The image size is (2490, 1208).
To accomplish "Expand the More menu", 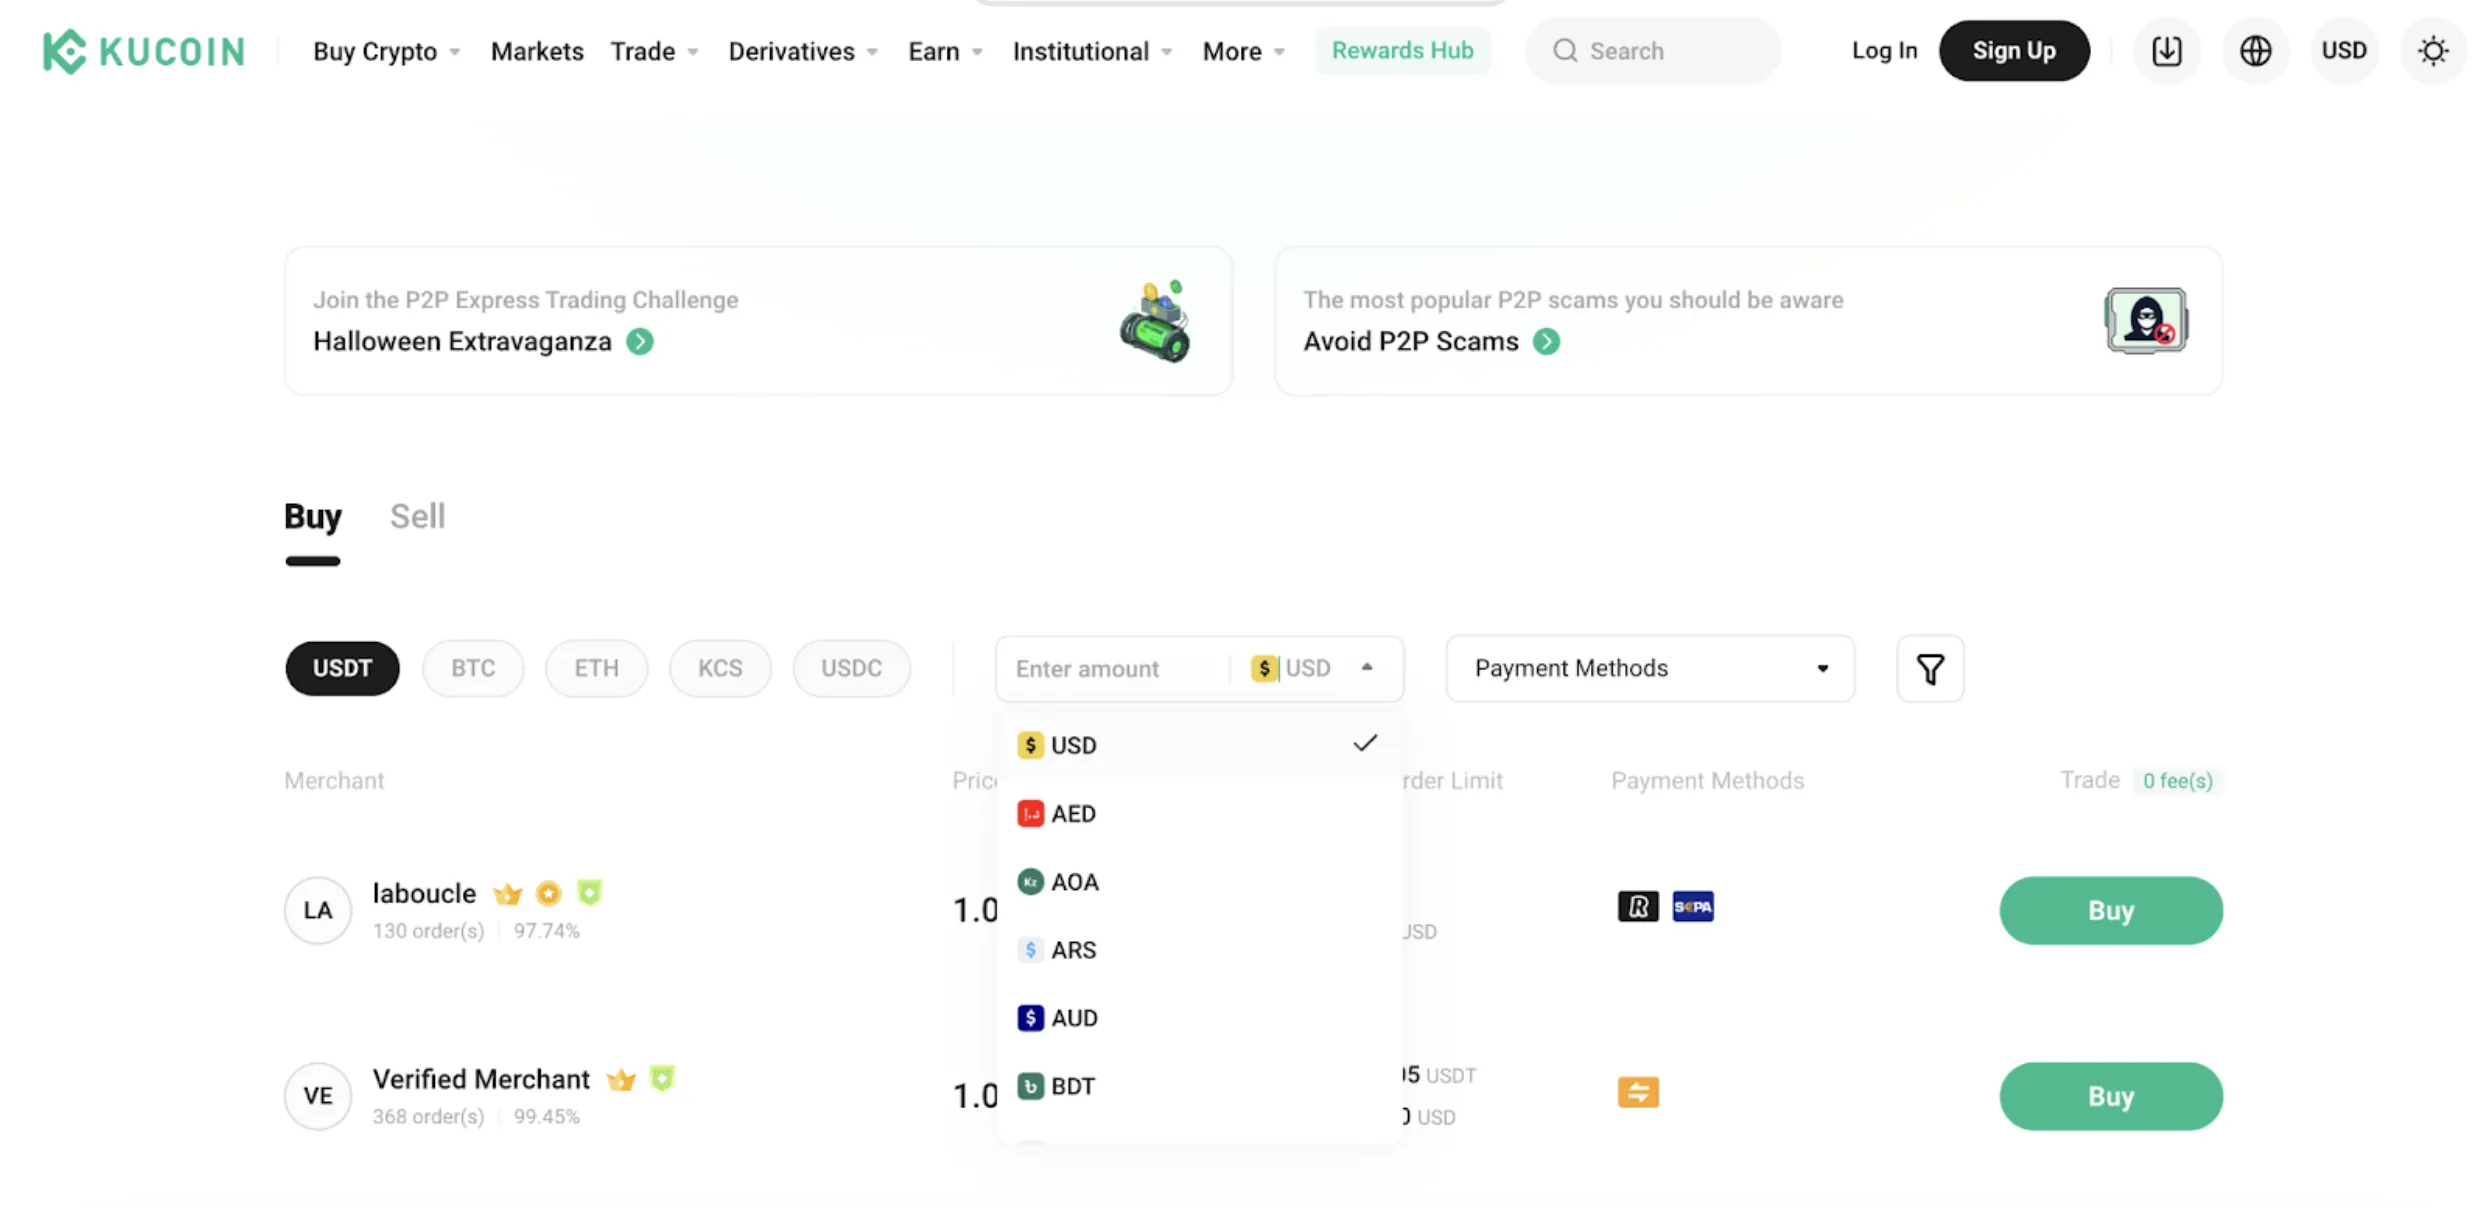I will pyautogui.click(x=1243, y=51).
